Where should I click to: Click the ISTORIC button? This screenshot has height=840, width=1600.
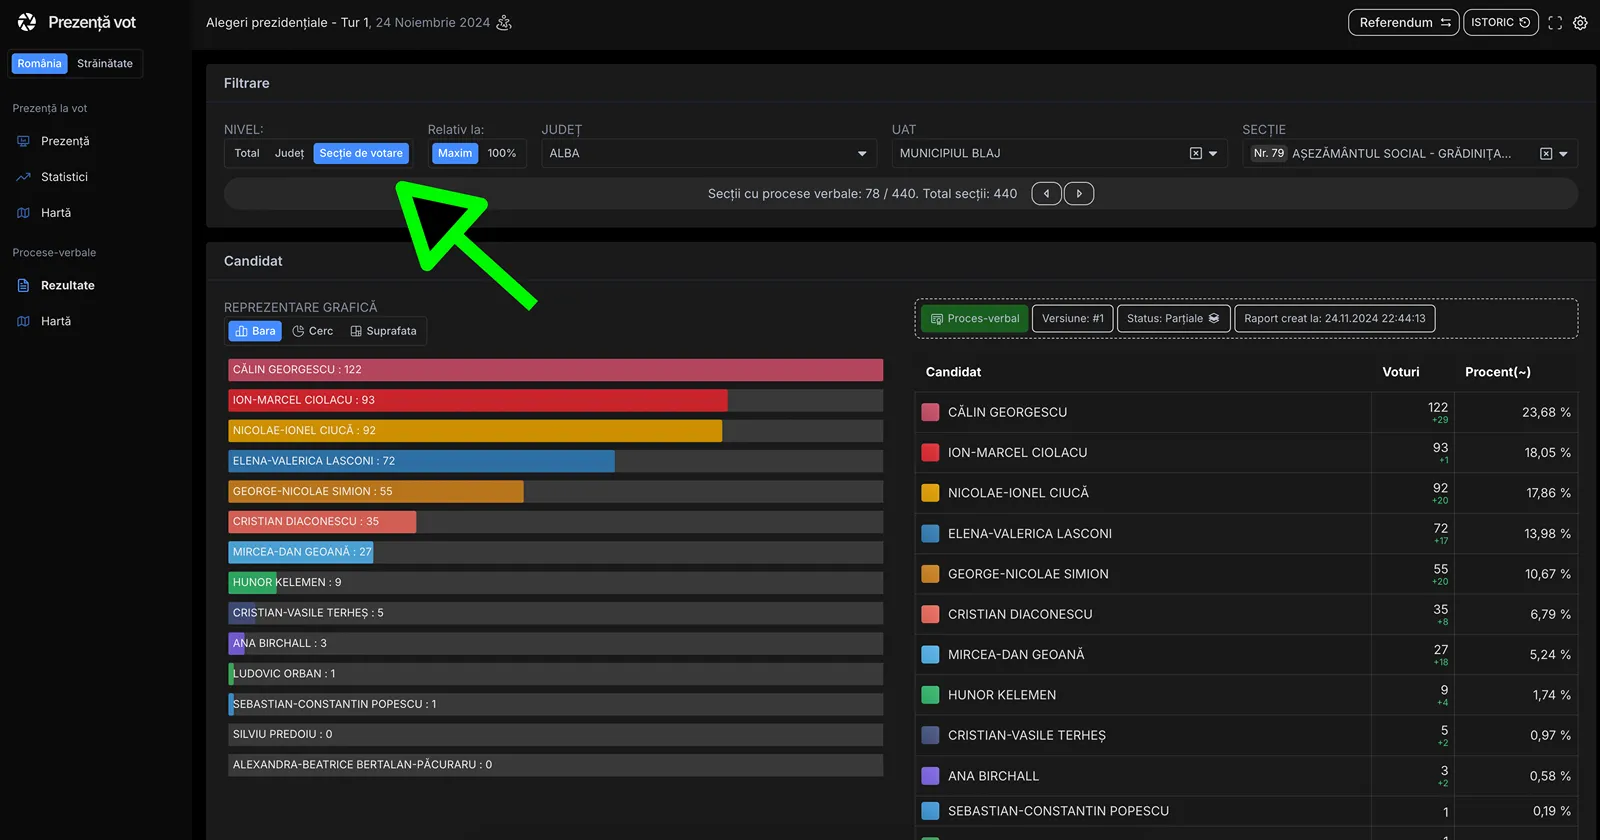click(1501, 22)
